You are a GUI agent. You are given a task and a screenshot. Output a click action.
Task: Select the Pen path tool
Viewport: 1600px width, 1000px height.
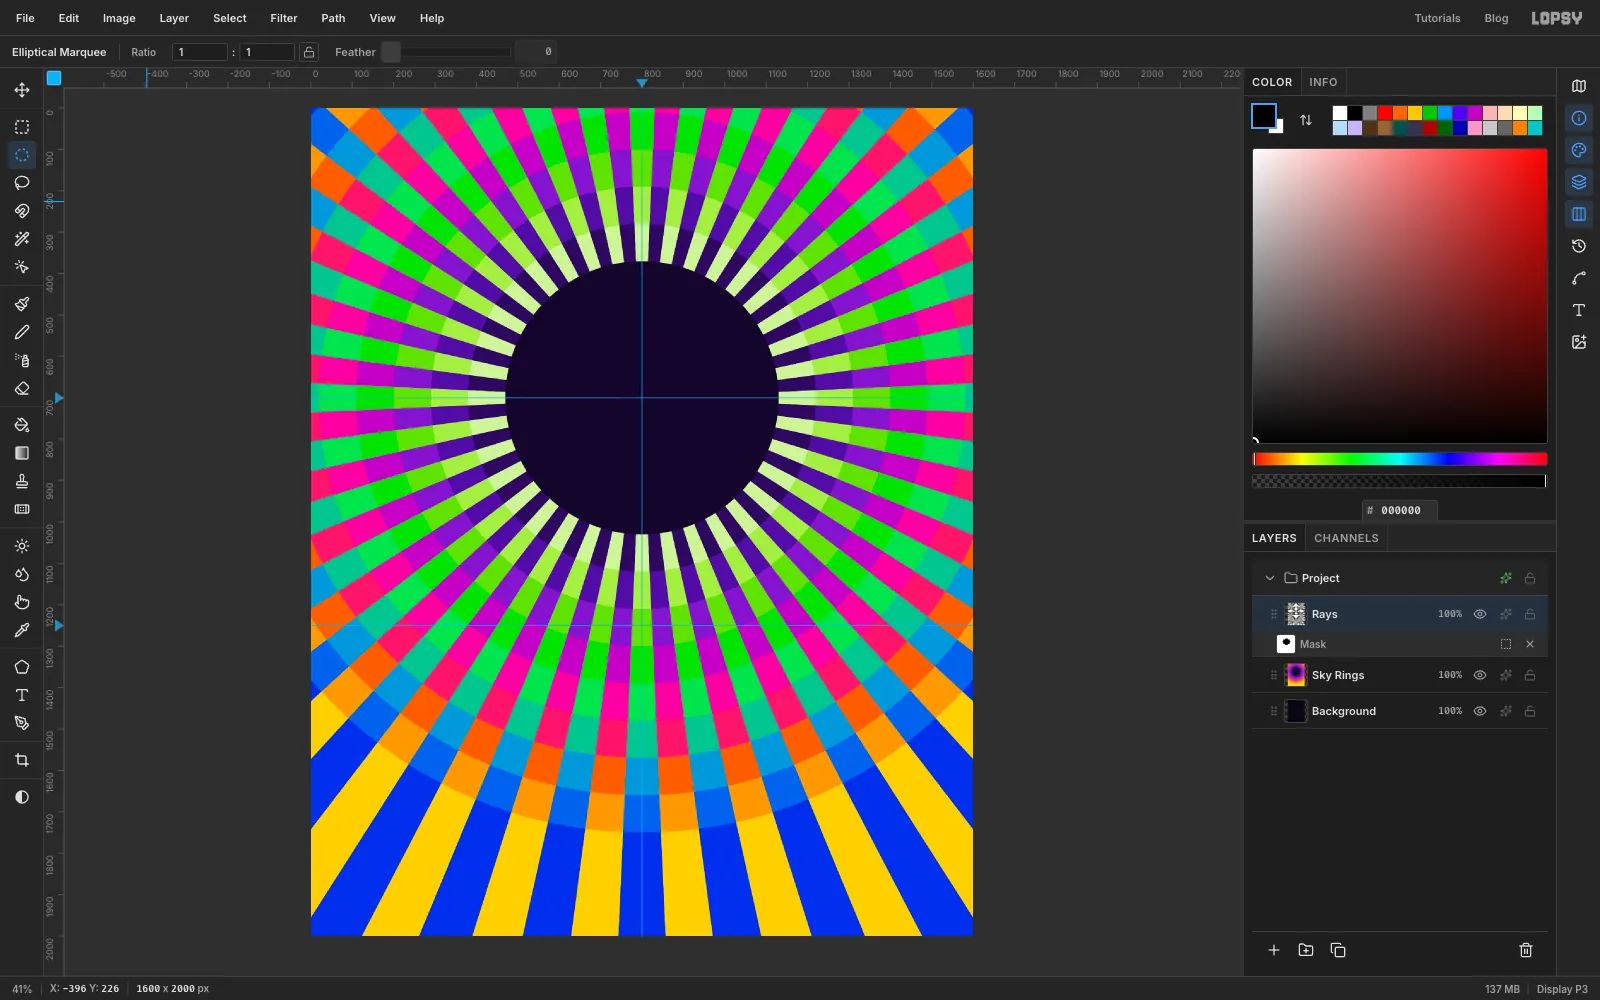22,723
